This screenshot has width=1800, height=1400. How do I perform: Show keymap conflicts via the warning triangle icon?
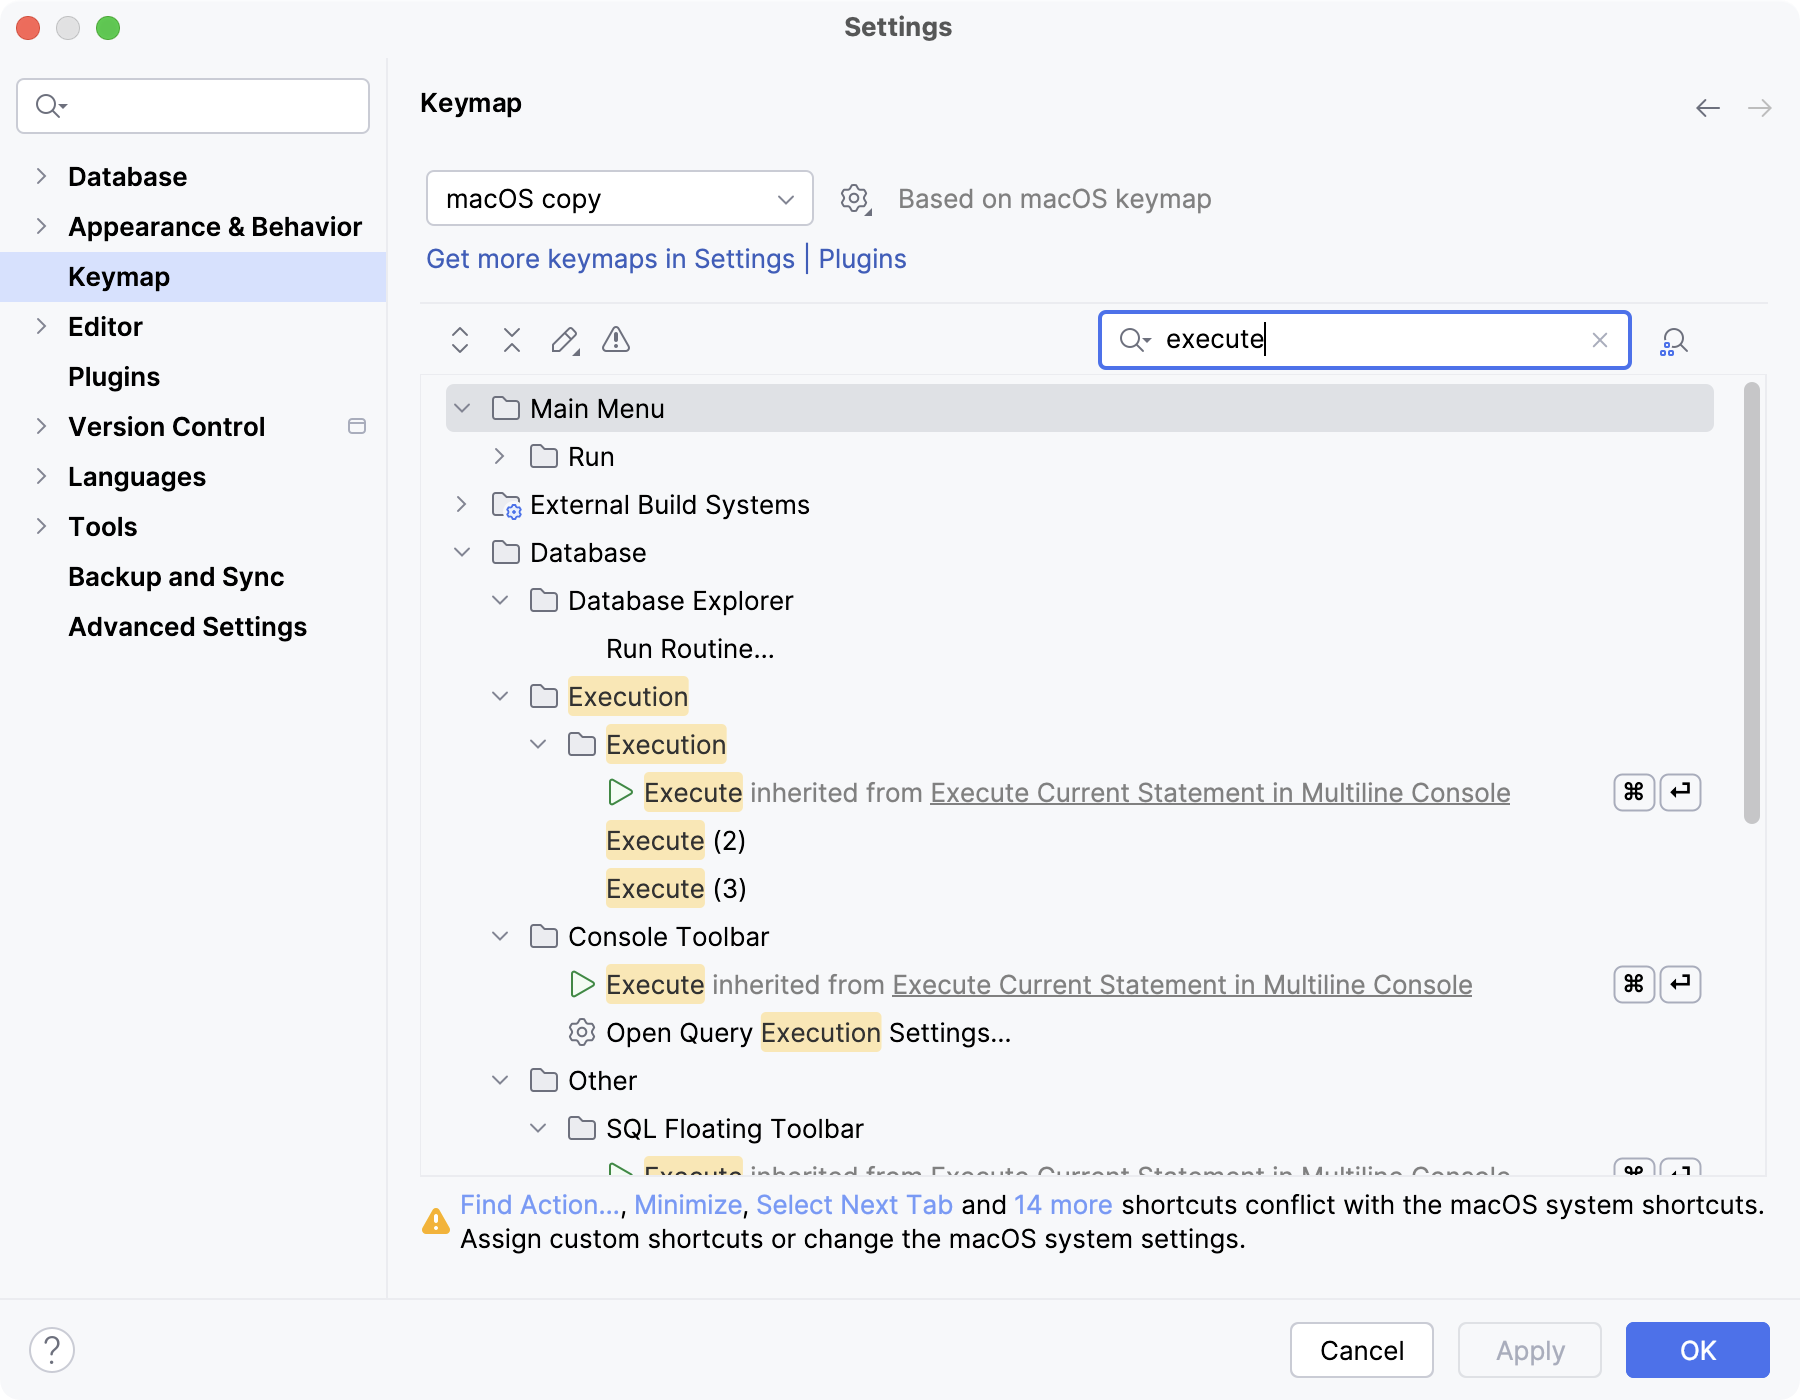[616, 341]
